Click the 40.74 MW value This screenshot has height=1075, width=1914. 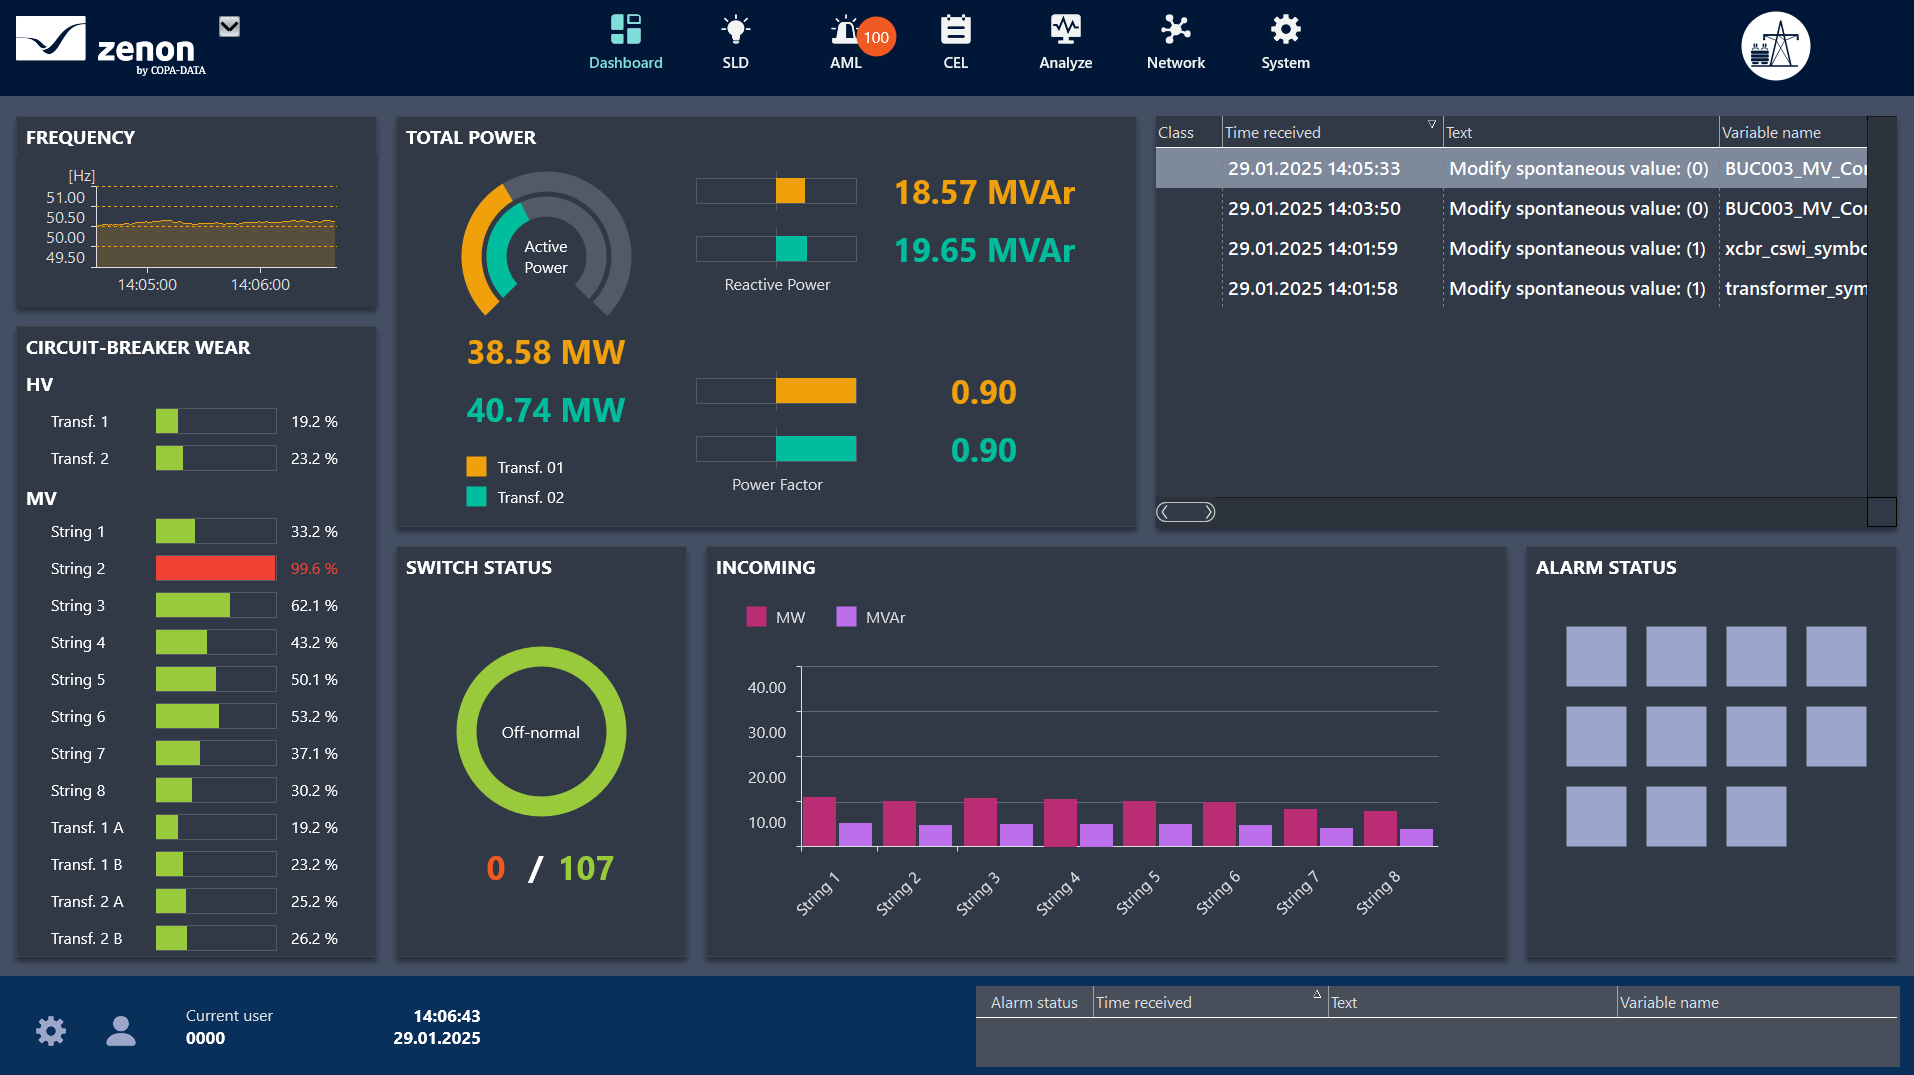[546, 410]
